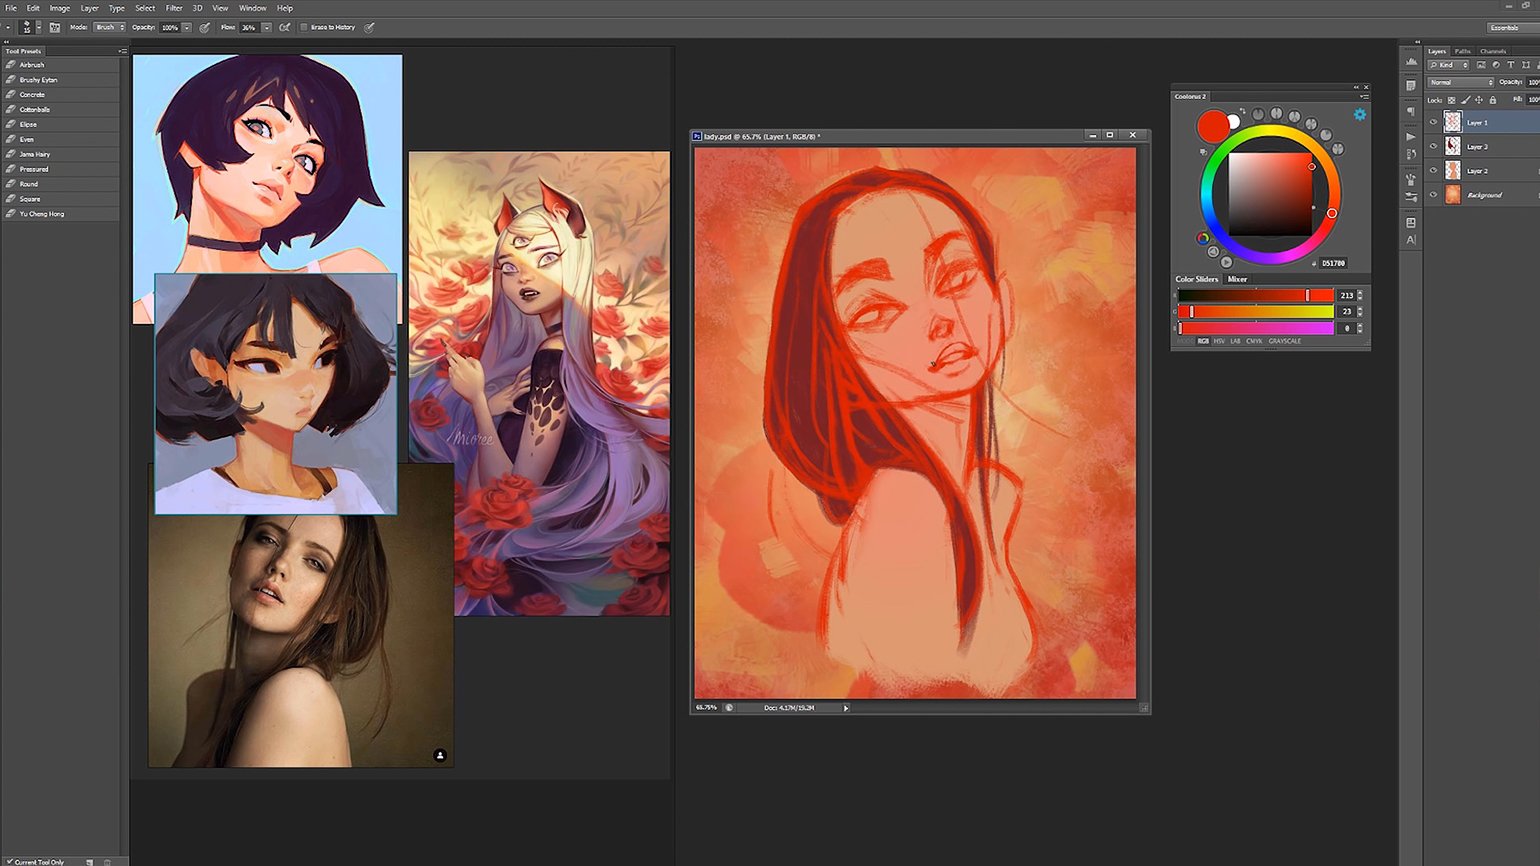Enable the Erase to History checkbox
The image size is (1540, 866).
coord(304,27)
